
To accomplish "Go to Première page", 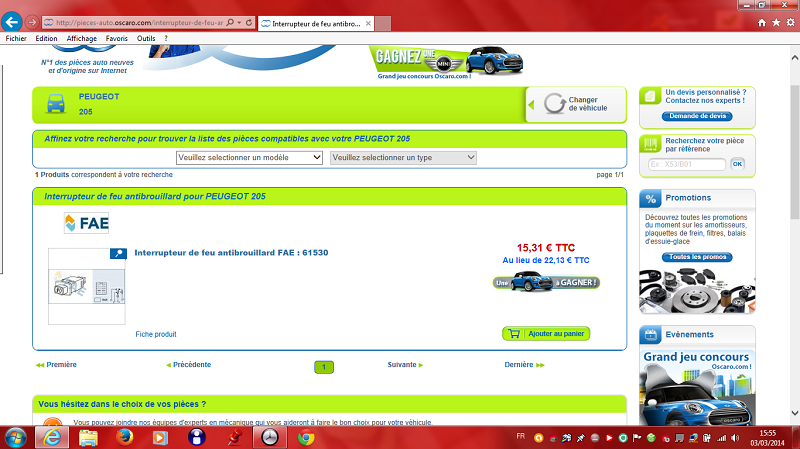I will 56,365.
